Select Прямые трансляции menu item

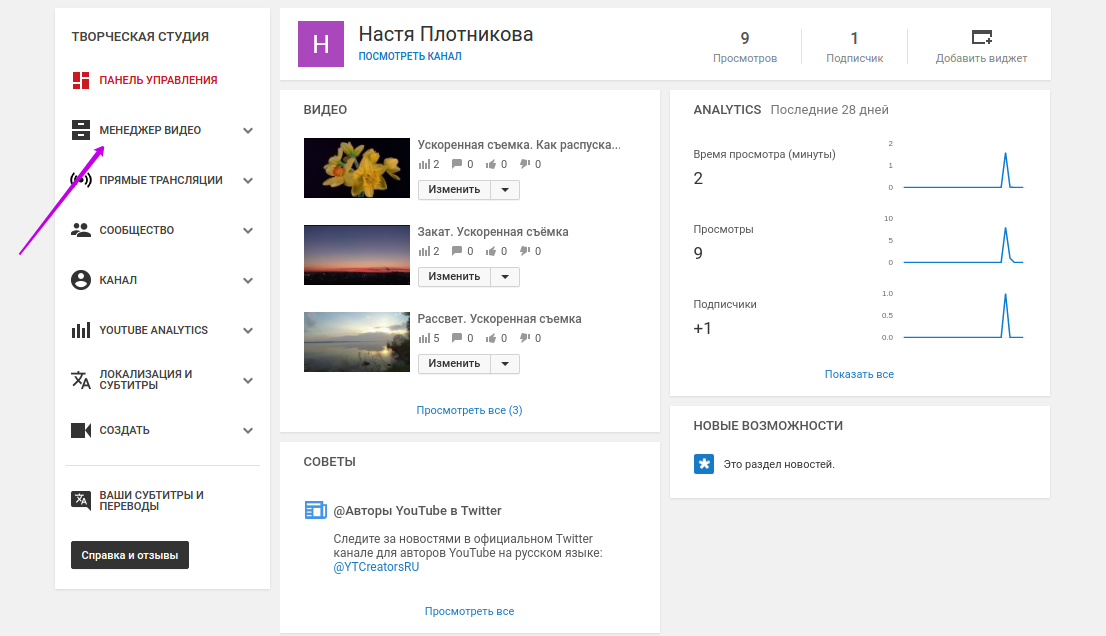click(161, 181)
